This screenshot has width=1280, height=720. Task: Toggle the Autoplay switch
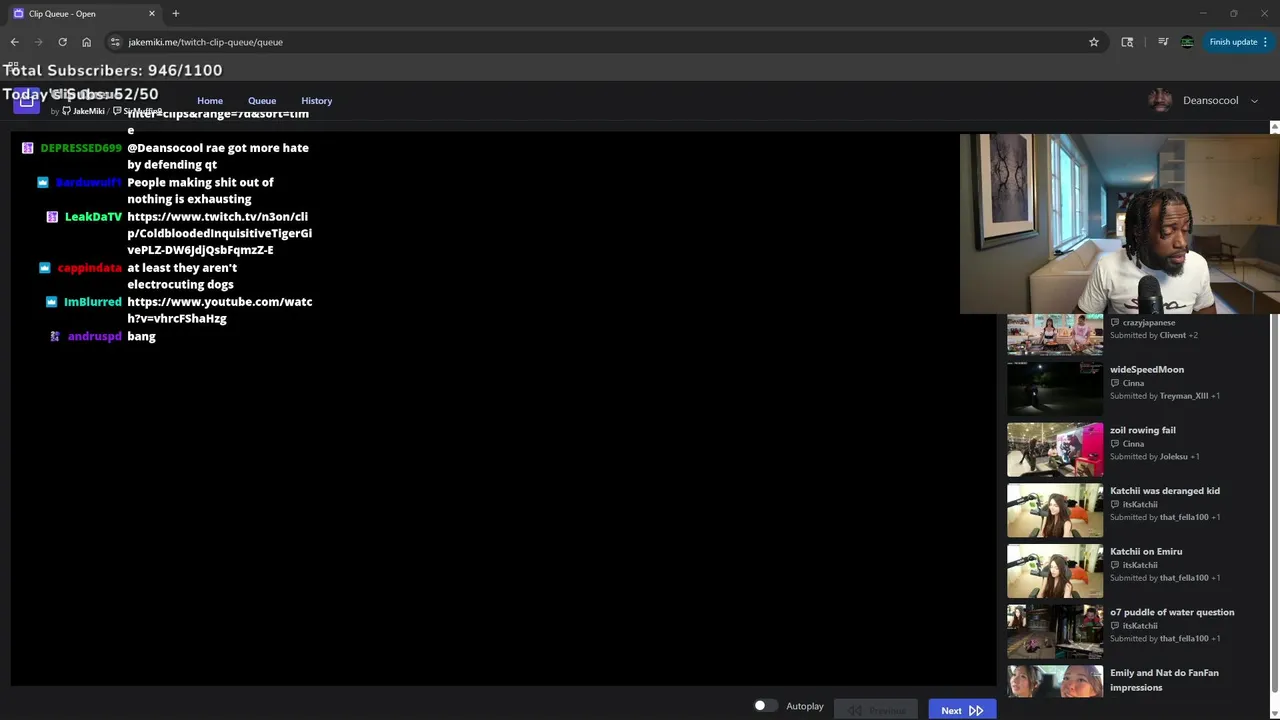[765, 706]
